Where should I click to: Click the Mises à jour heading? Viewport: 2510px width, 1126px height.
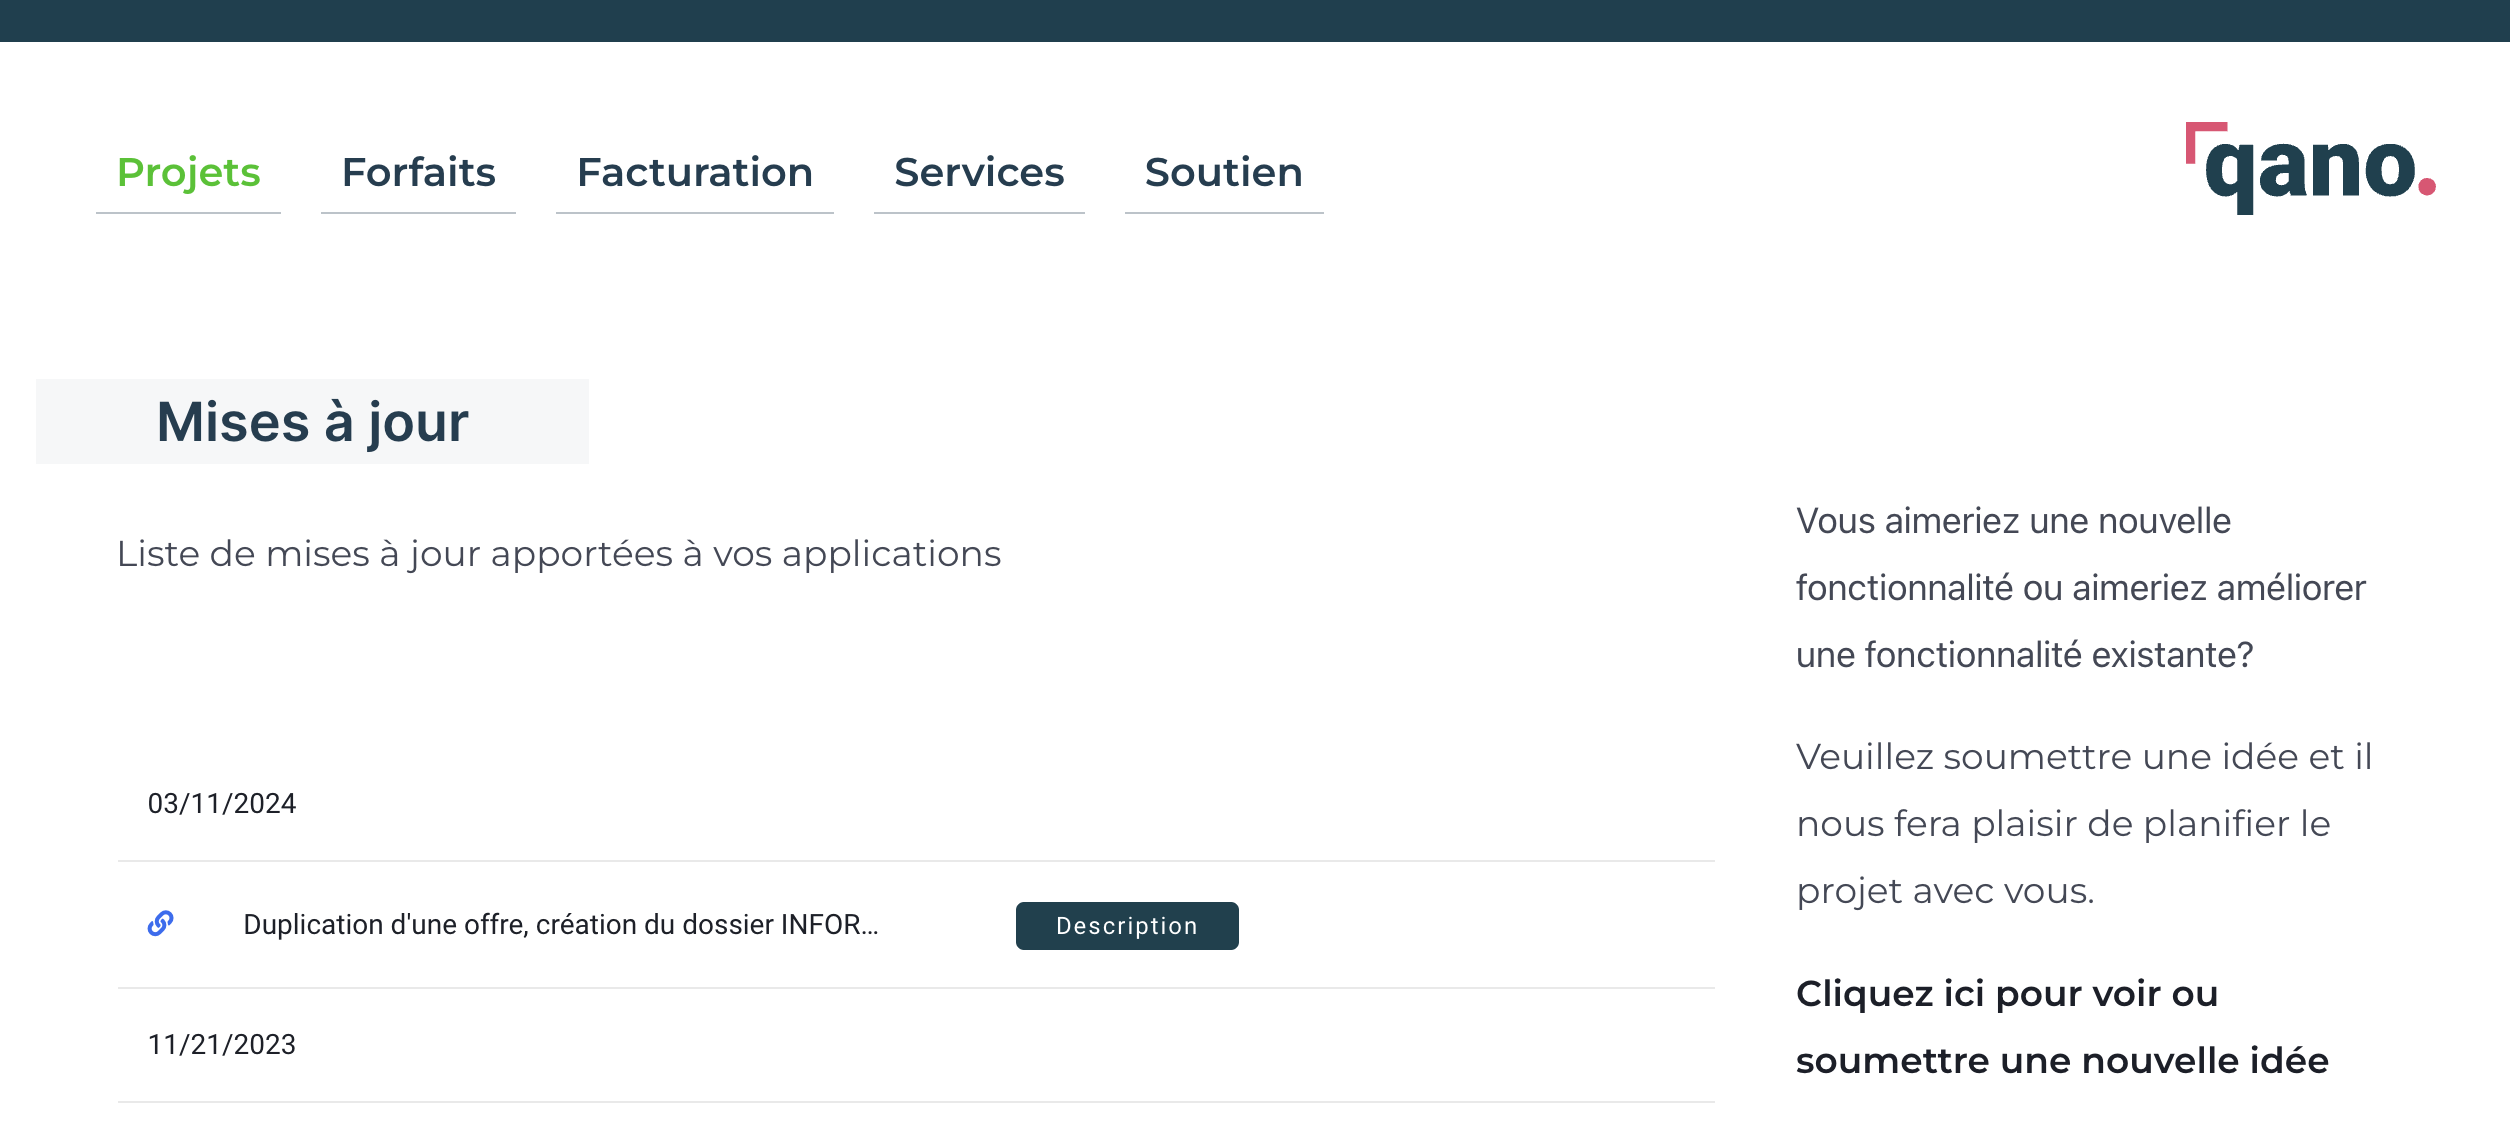point(312,421)
